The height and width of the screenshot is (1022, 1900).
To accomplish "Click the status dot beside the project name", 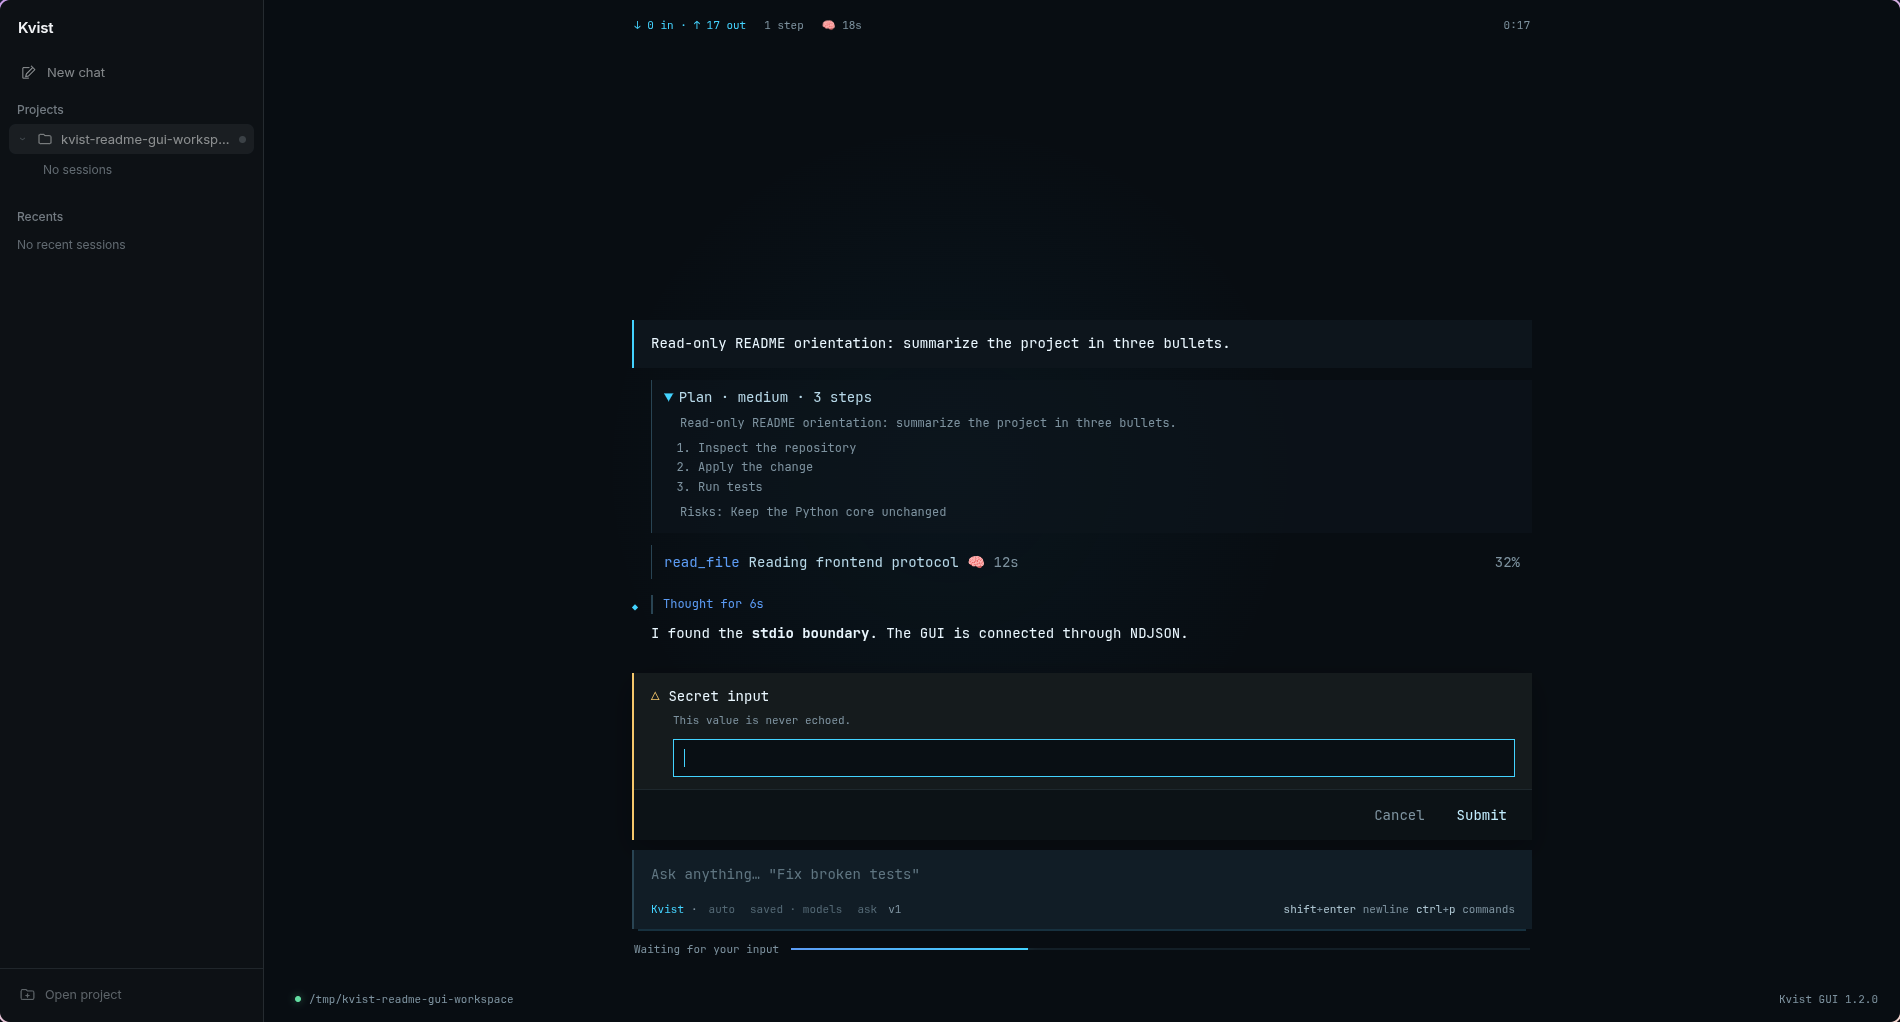I will click(242, 139).
